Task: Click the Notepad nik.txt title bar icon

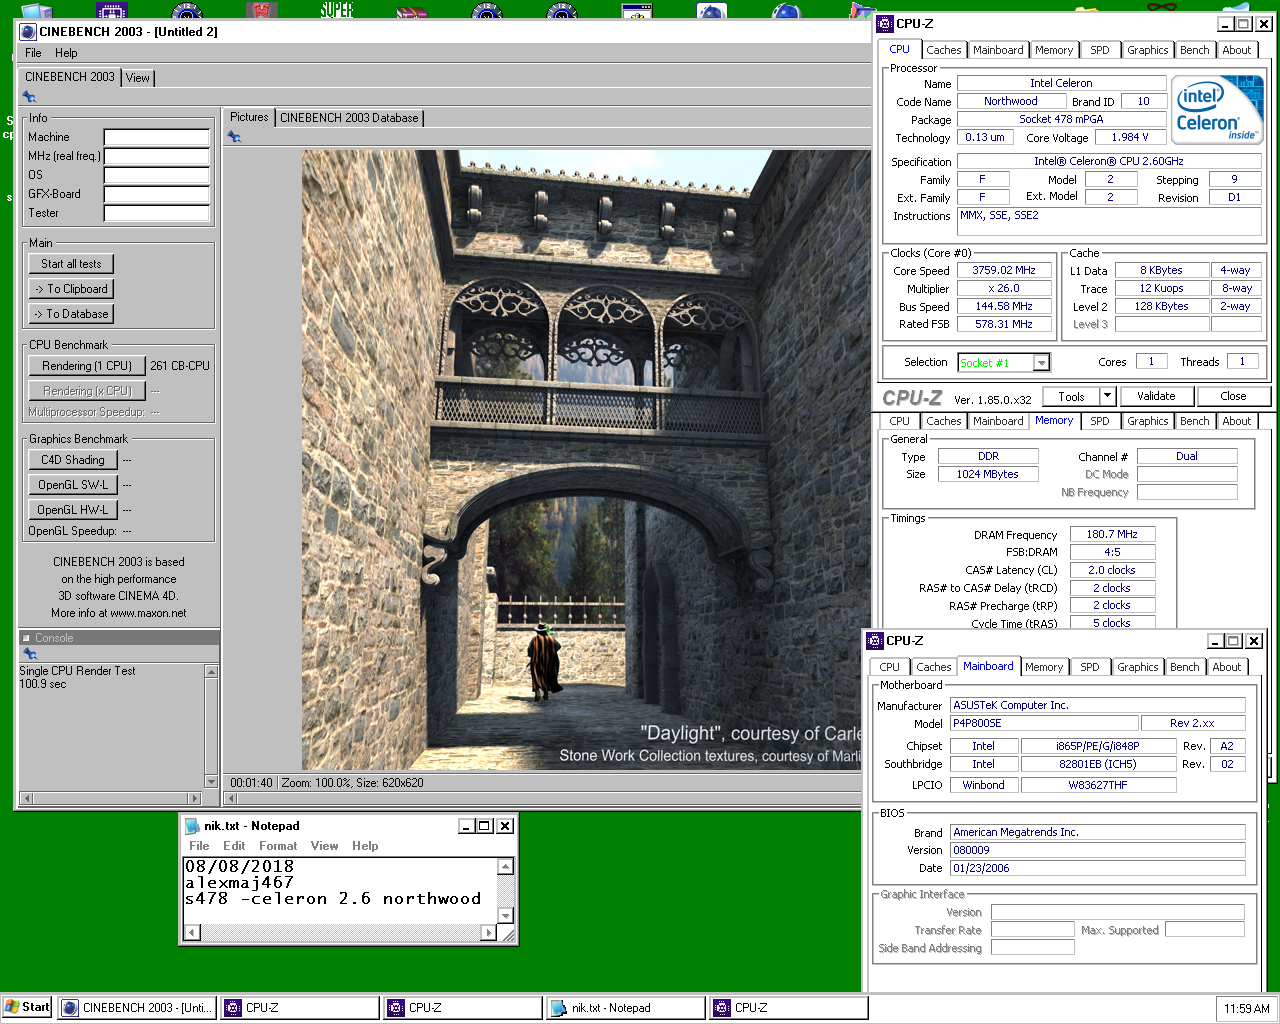Action: pyautogui.click(x=192, y=826)
